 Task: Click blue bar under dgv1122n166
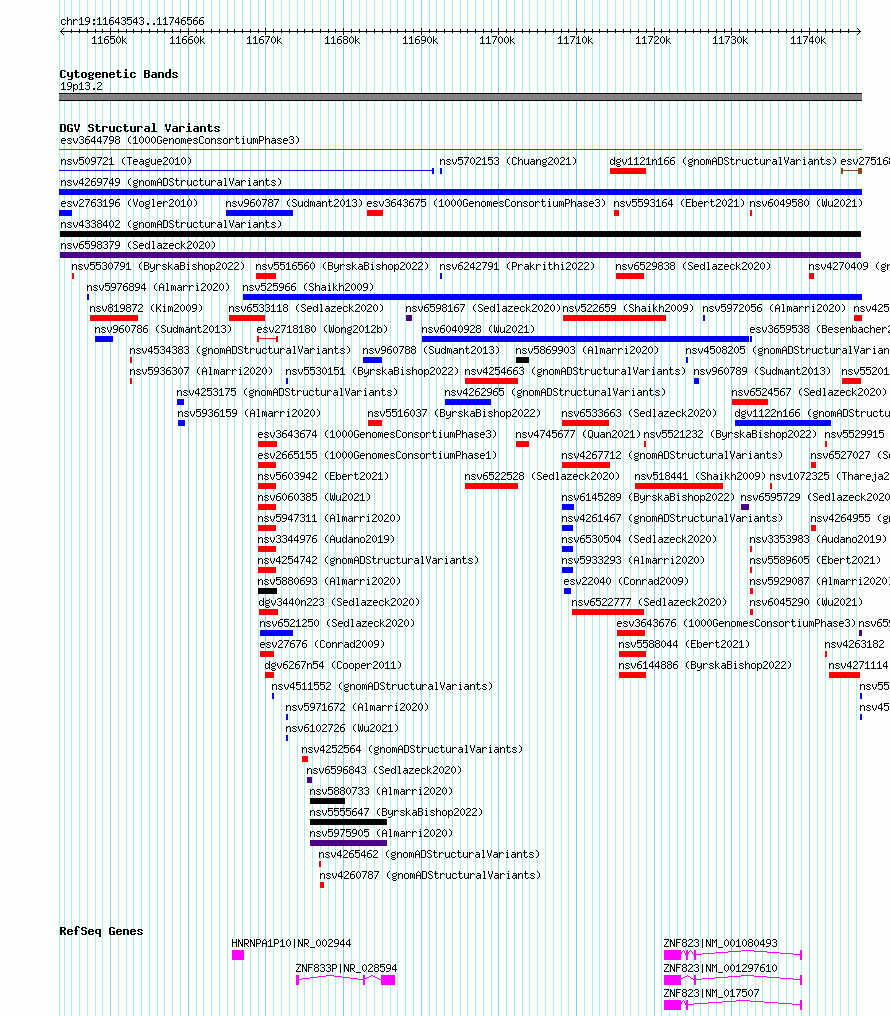click(x=782, y=423)
